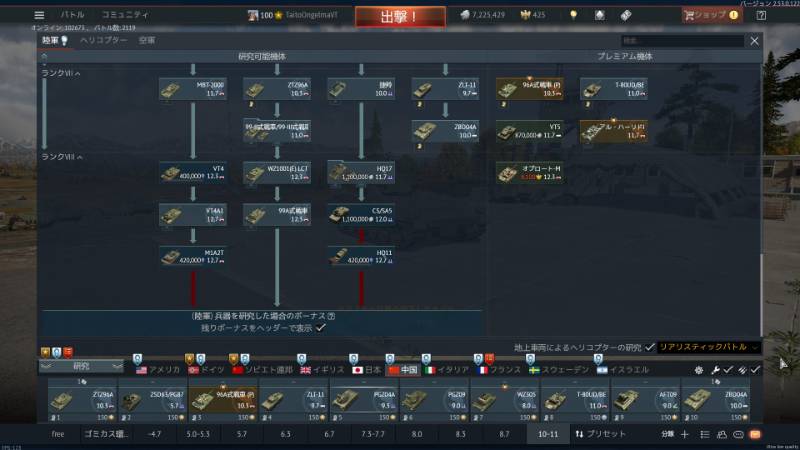The image size is (800, 450).
Task: Open the 研究 dropdown panel
Action: point(82,366)
